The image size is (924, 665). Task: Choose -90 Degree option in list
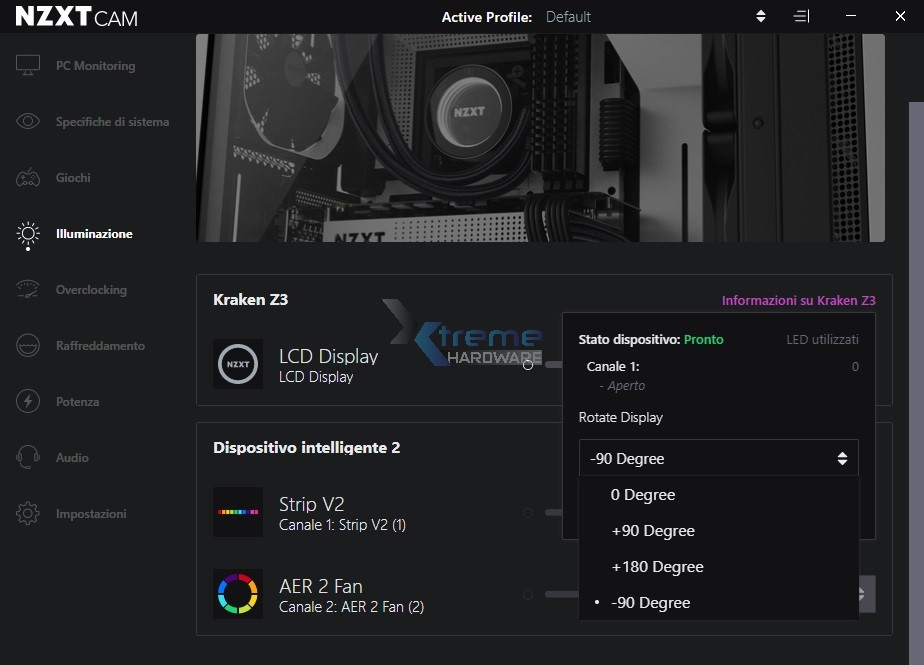pos(719,603)
